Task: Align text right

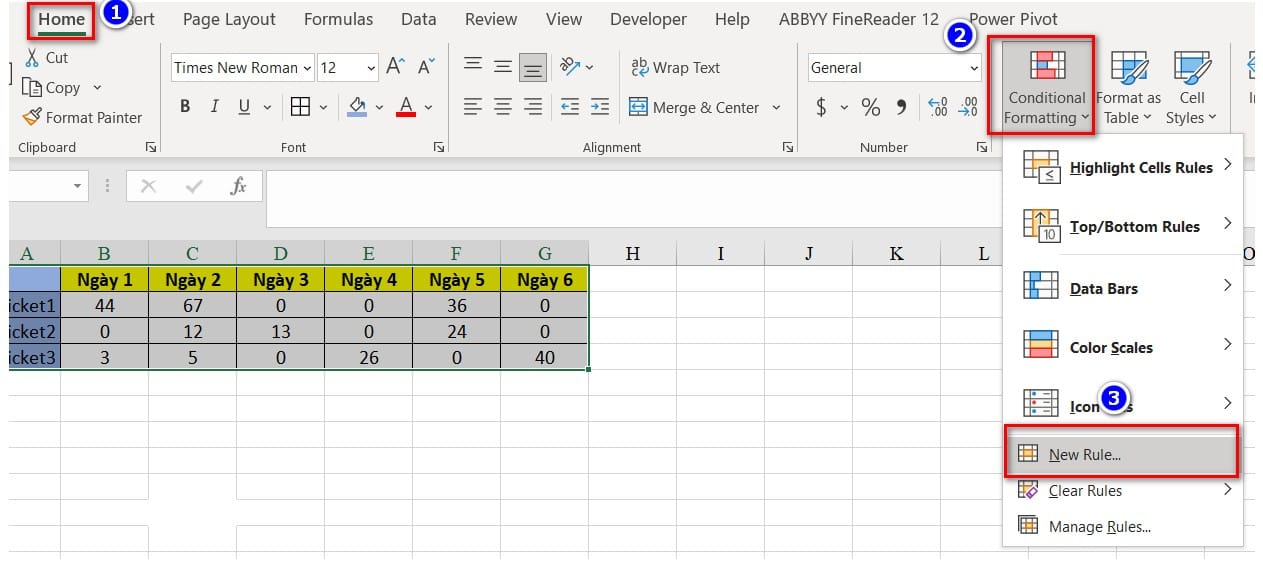Action: pyautogui.click(x=534, y=107)
